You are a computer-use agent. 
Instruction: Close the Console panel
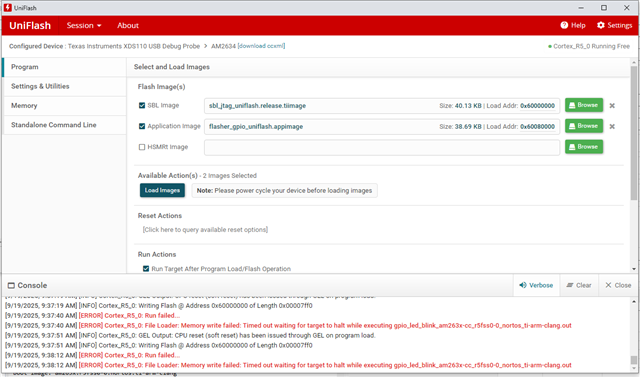(x=618, y=285)
